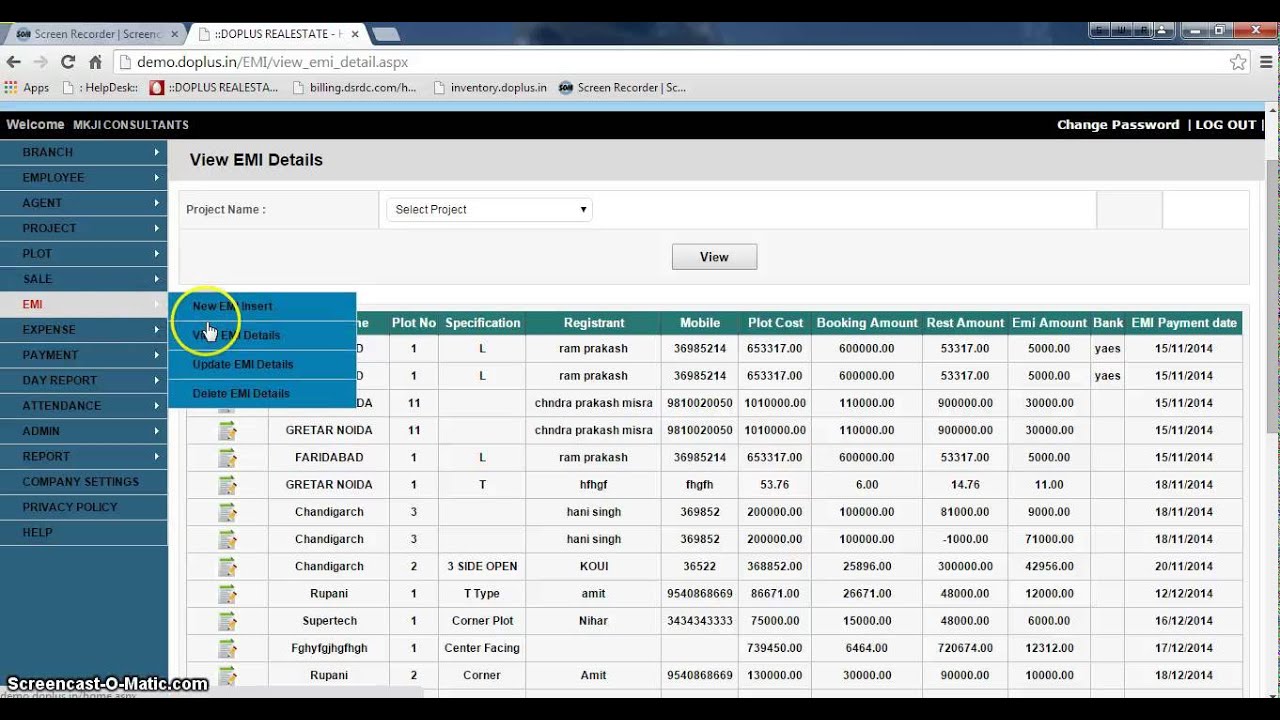
Task: Expand the PROJECT sidebar menu
Action: click(84, 228)
